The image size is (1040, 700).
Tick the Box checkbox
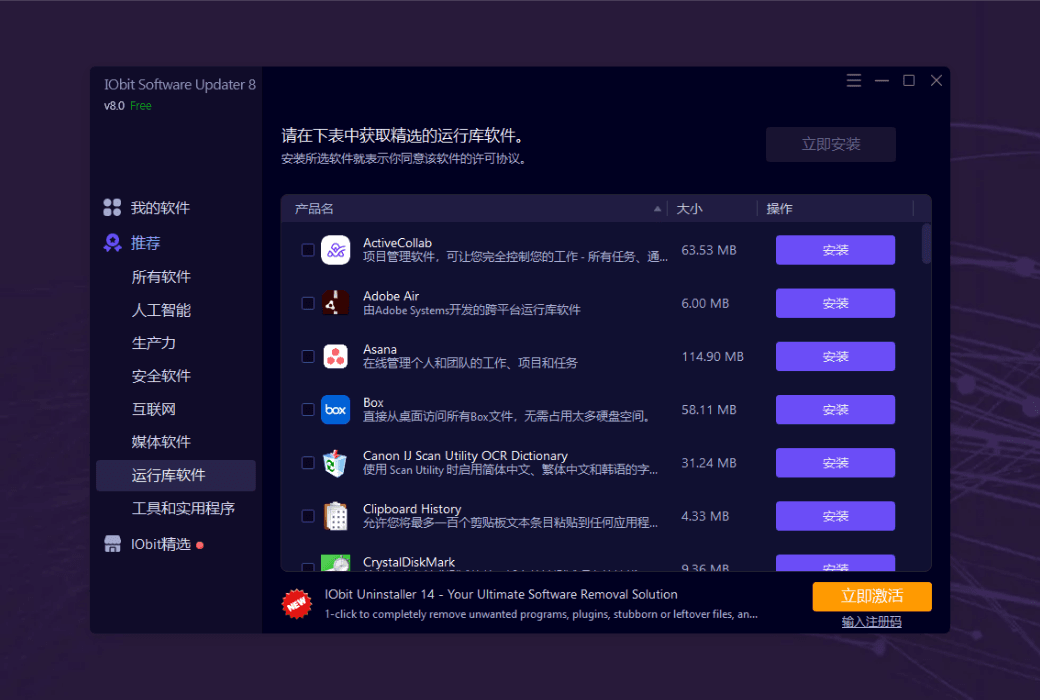pos(308,409)
